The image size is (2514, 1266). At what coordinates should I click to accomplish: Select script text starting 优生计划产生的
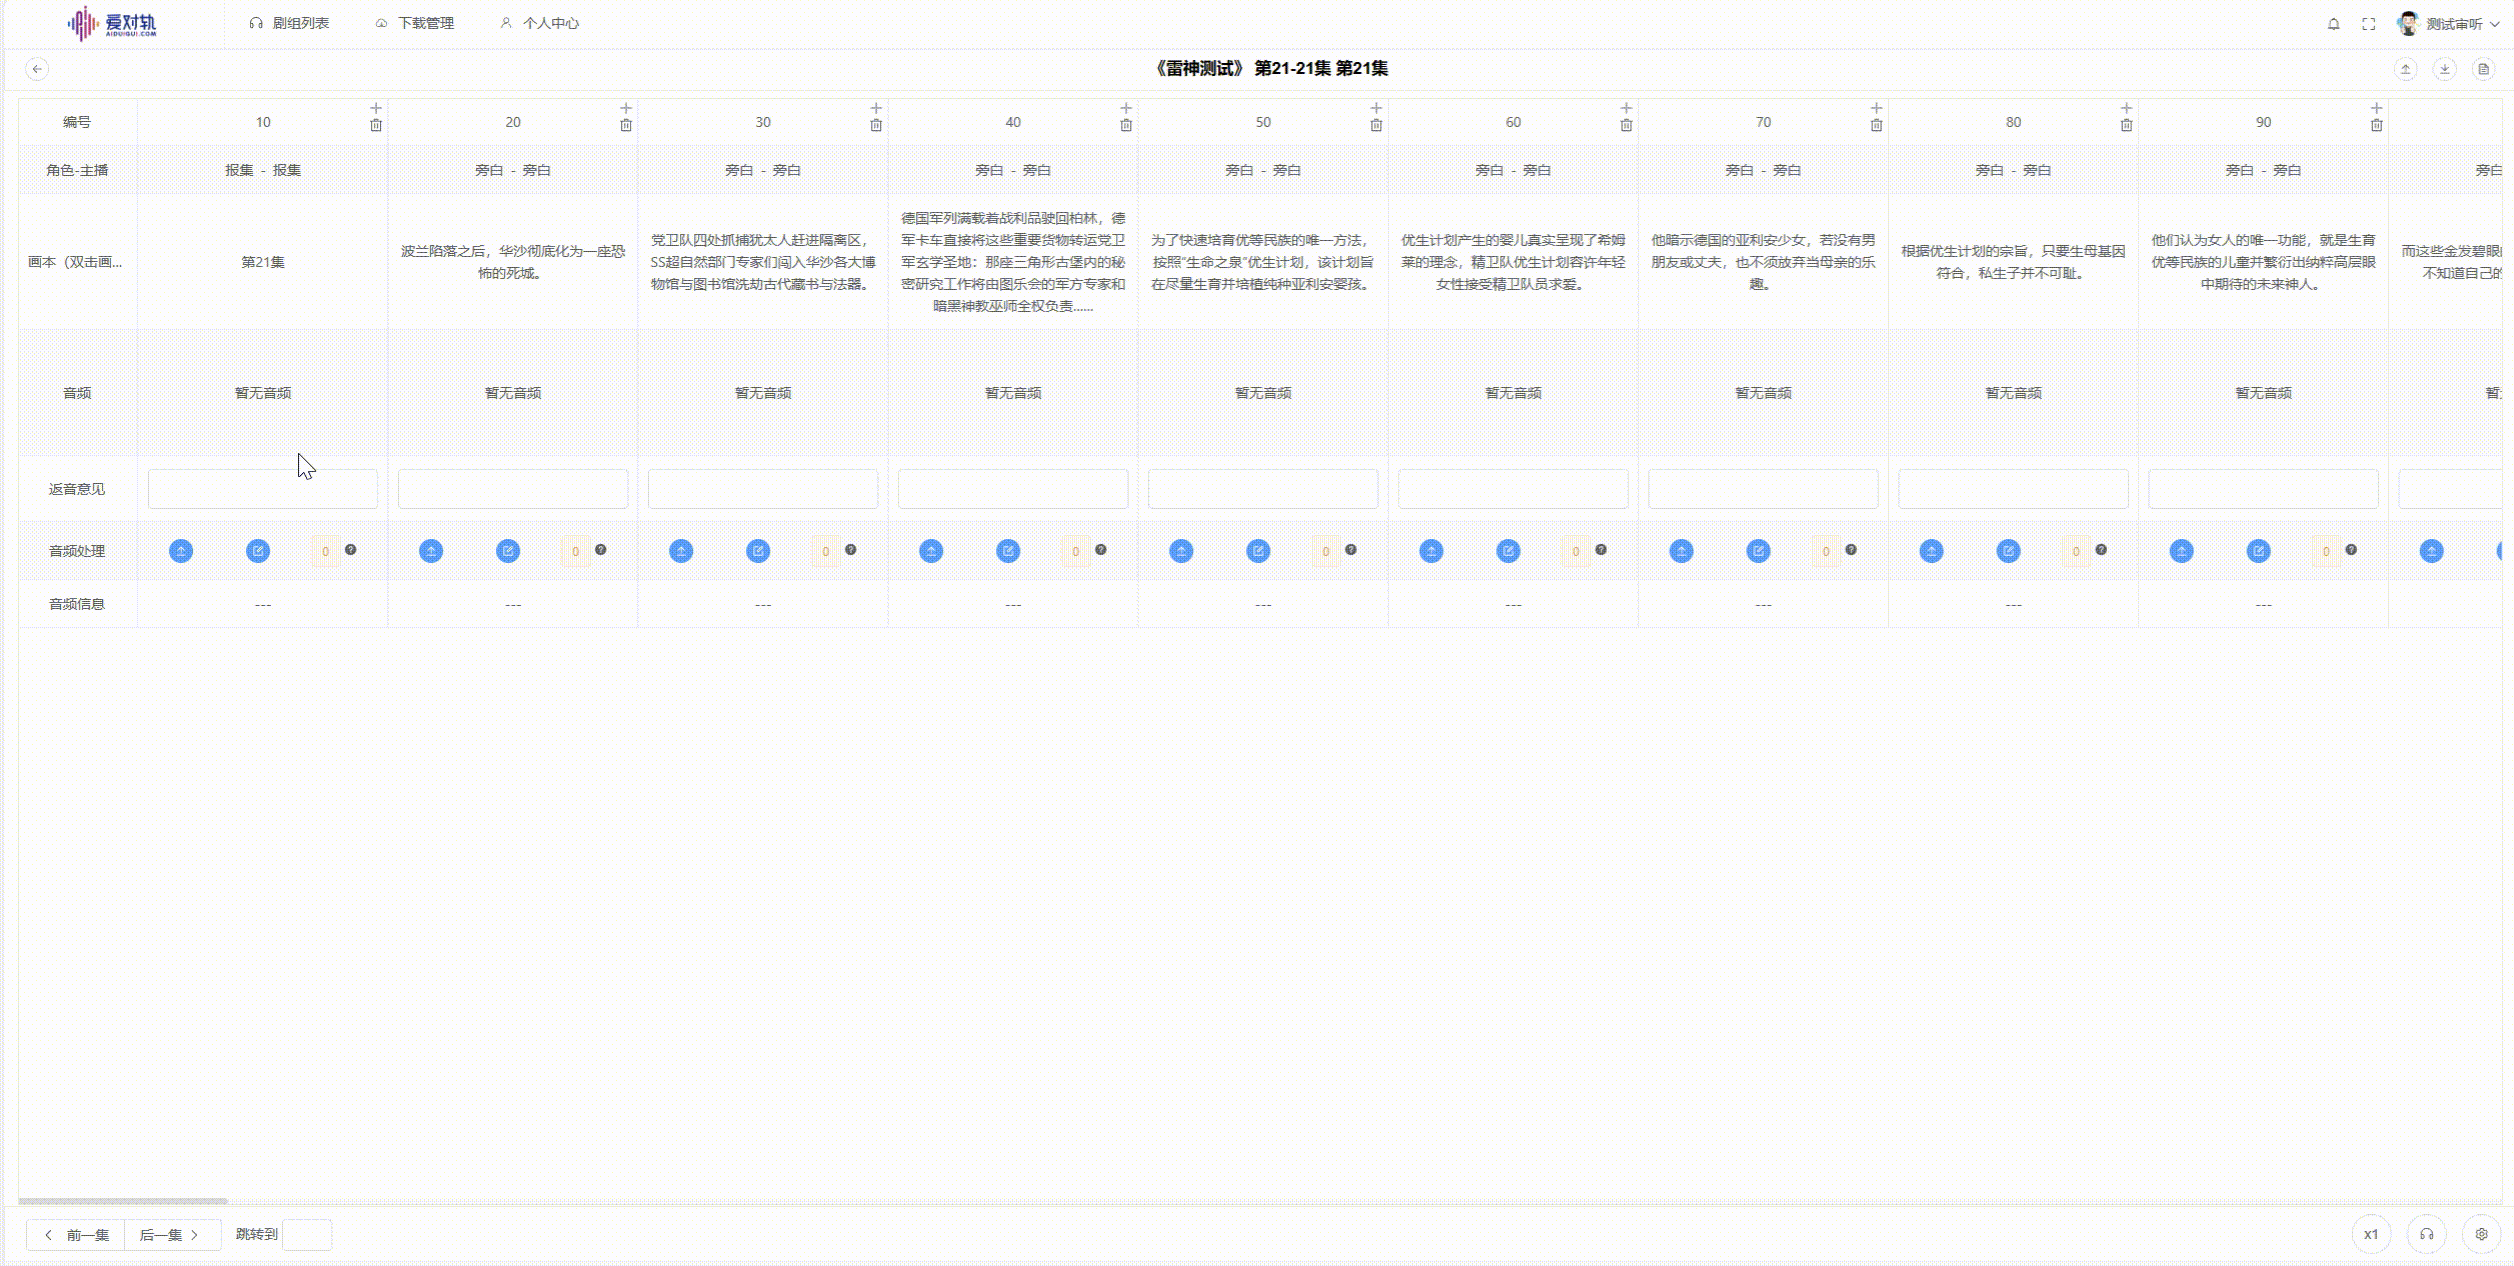pyautogui.click(x=1513, y=262)
